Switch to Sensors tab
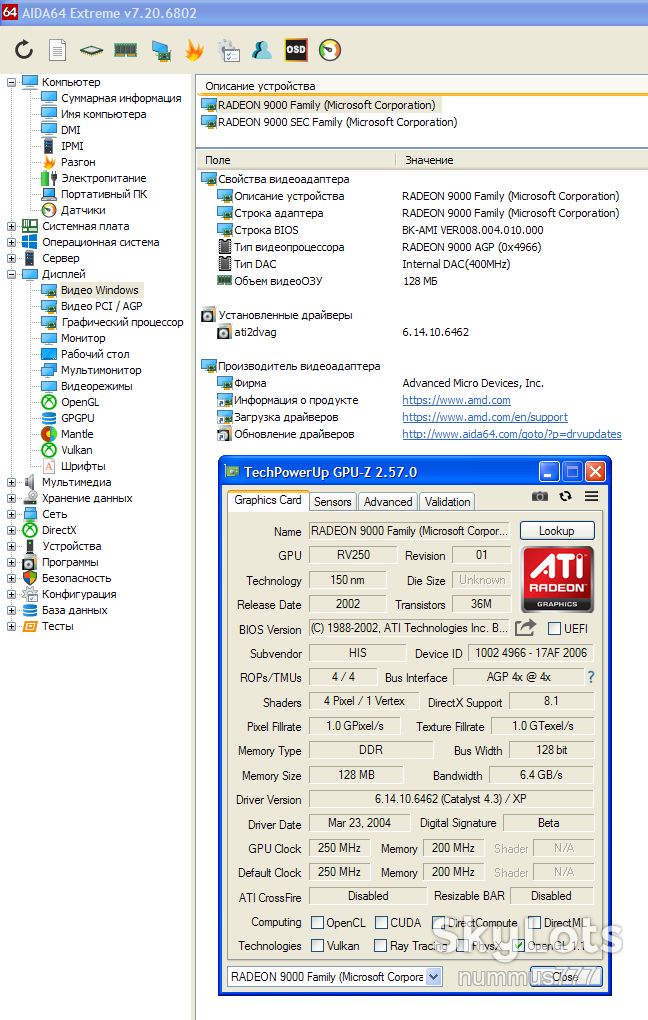 [x=332, y=502]
